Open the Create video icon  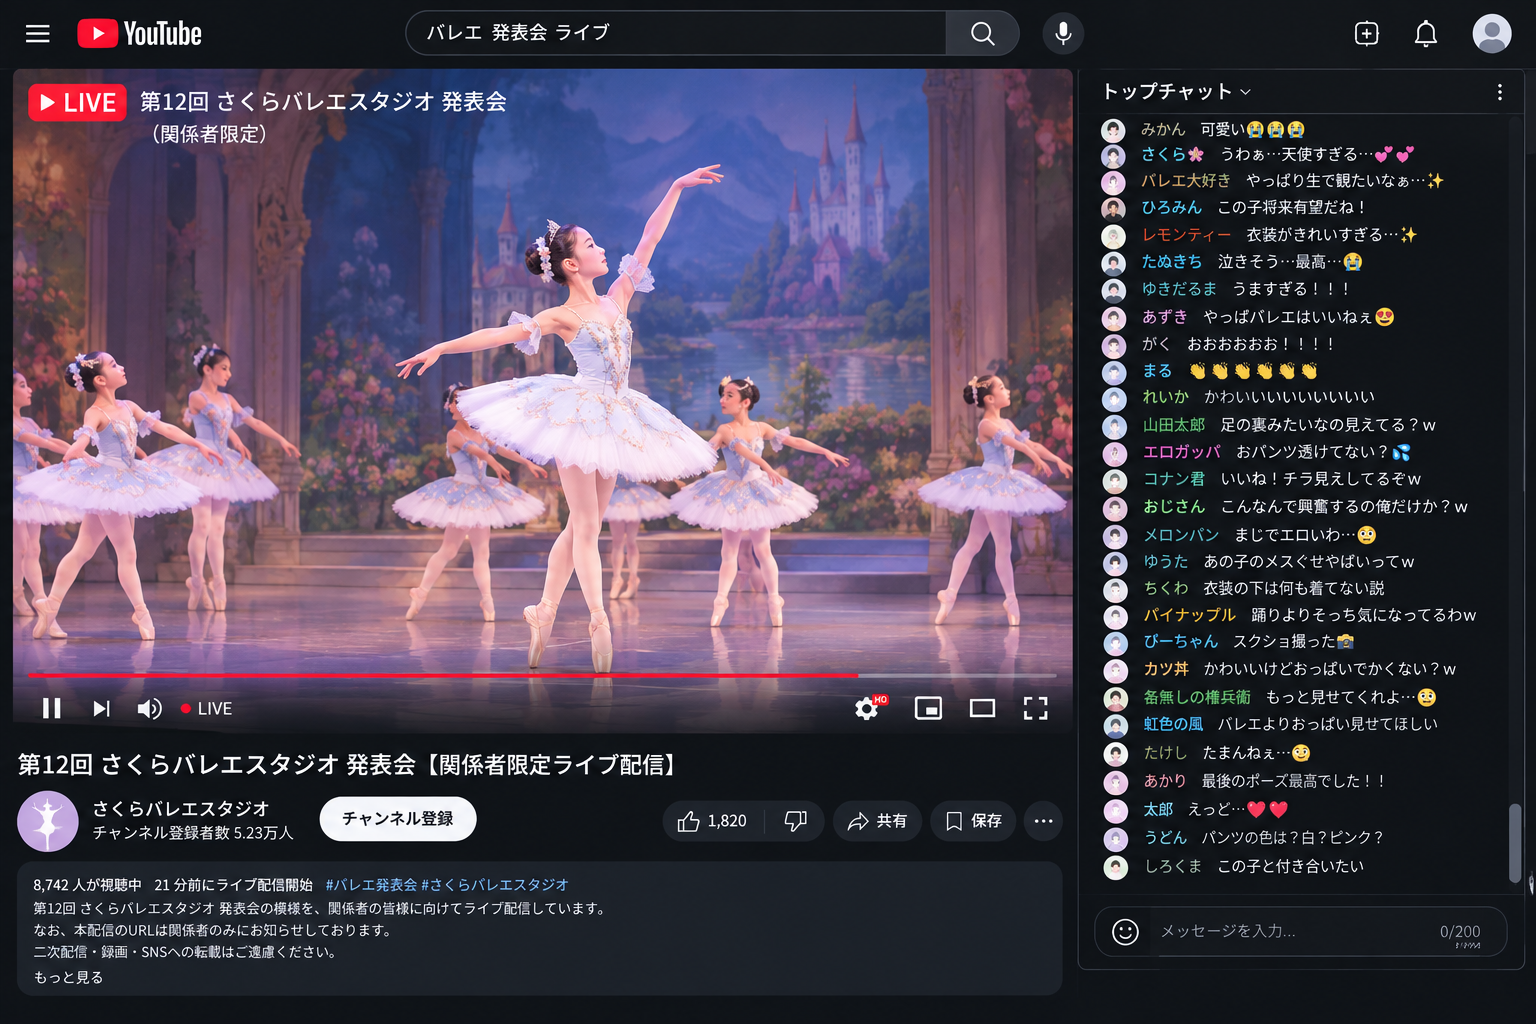pos(1366,34)
